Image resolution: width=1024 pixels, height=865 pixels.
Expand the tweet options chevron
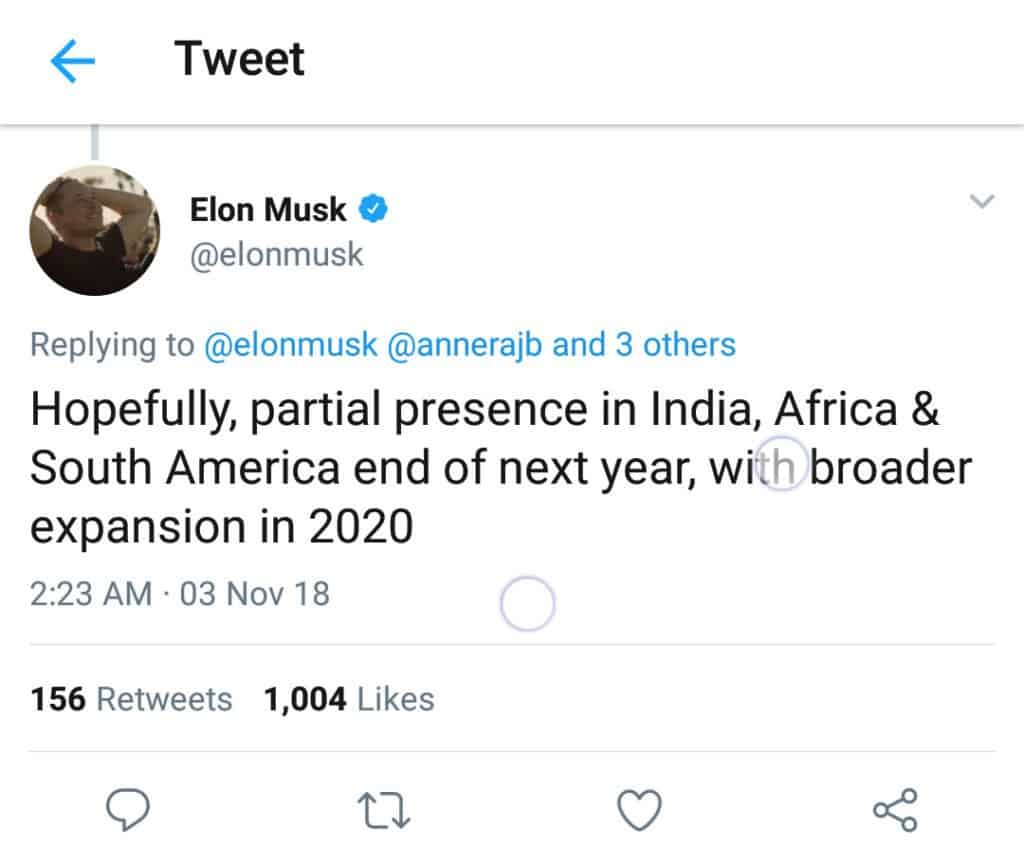click(983, 202)
